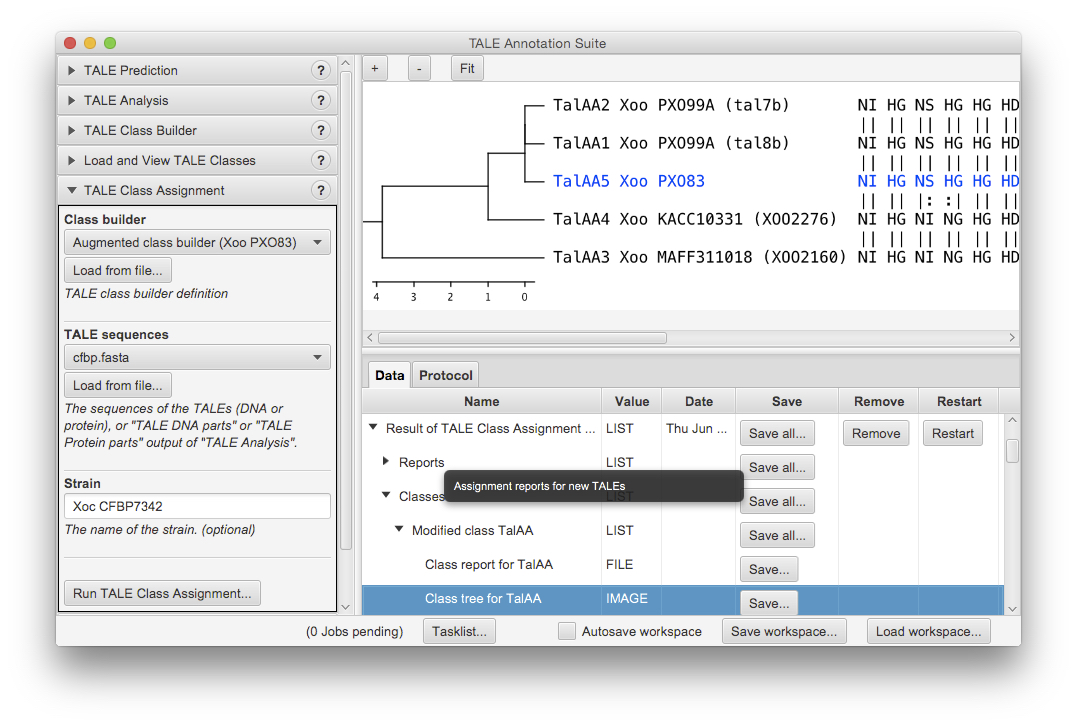This screenshot has width=1077, height=726.
Task: Click the Strain text field
Action: [x=197, y=506]
